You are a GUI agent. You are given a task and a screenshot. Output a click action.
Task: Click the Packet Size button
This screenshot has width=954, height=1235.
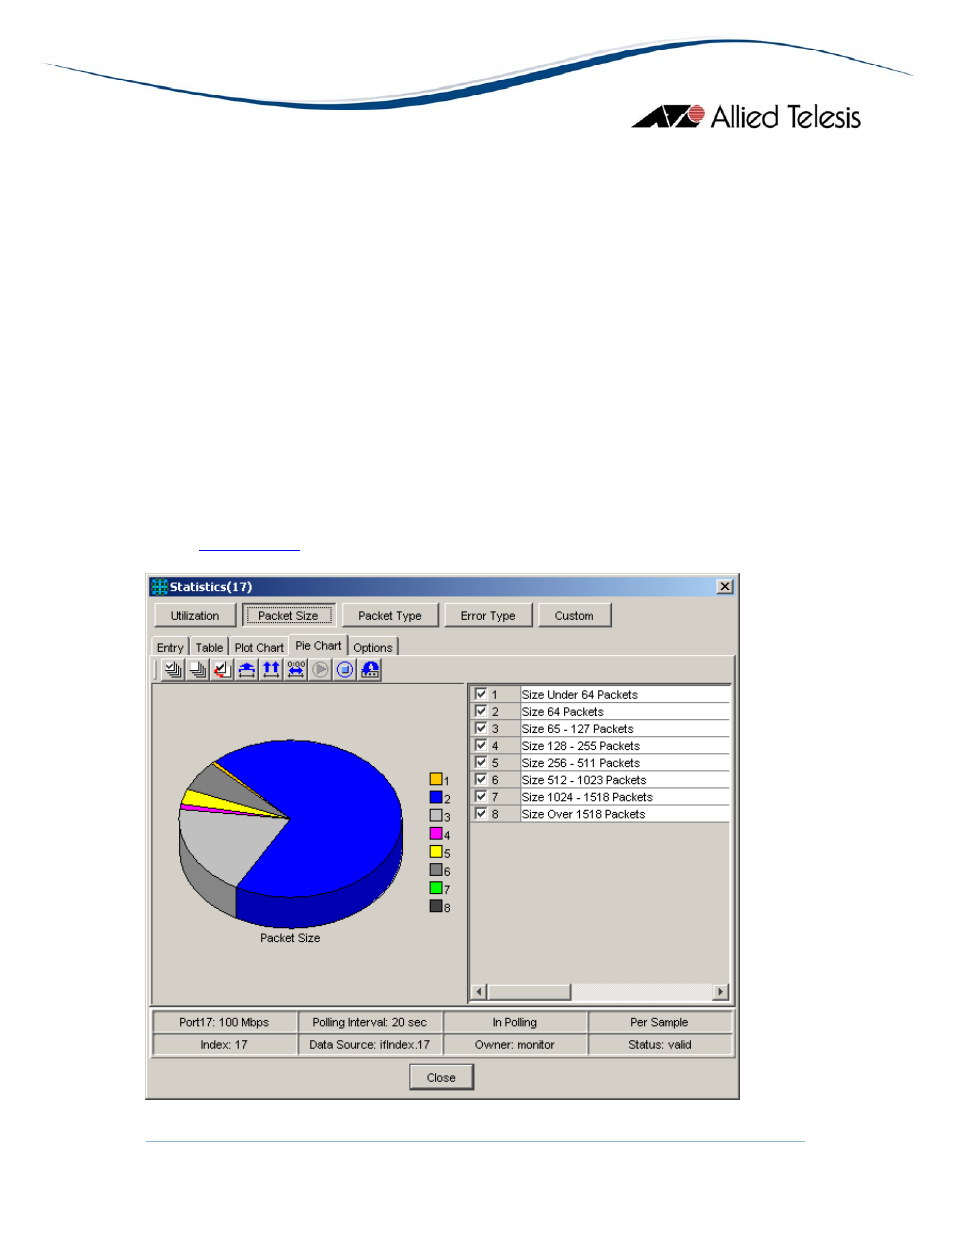(288, 616)
